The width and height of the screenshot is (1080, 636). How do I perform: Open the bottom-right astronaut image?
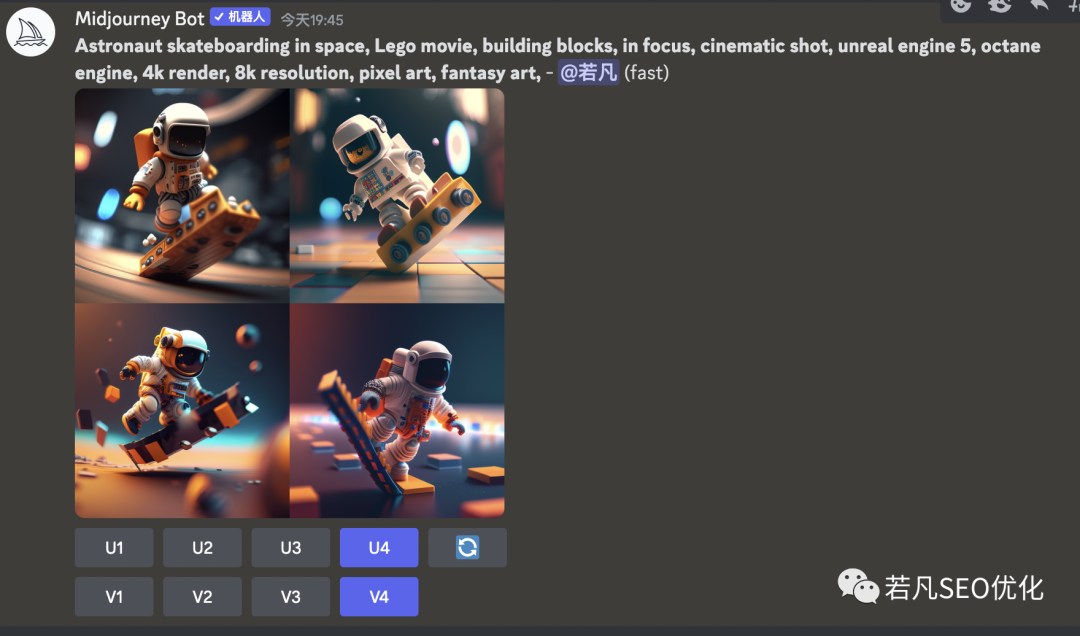pos(397,410)
